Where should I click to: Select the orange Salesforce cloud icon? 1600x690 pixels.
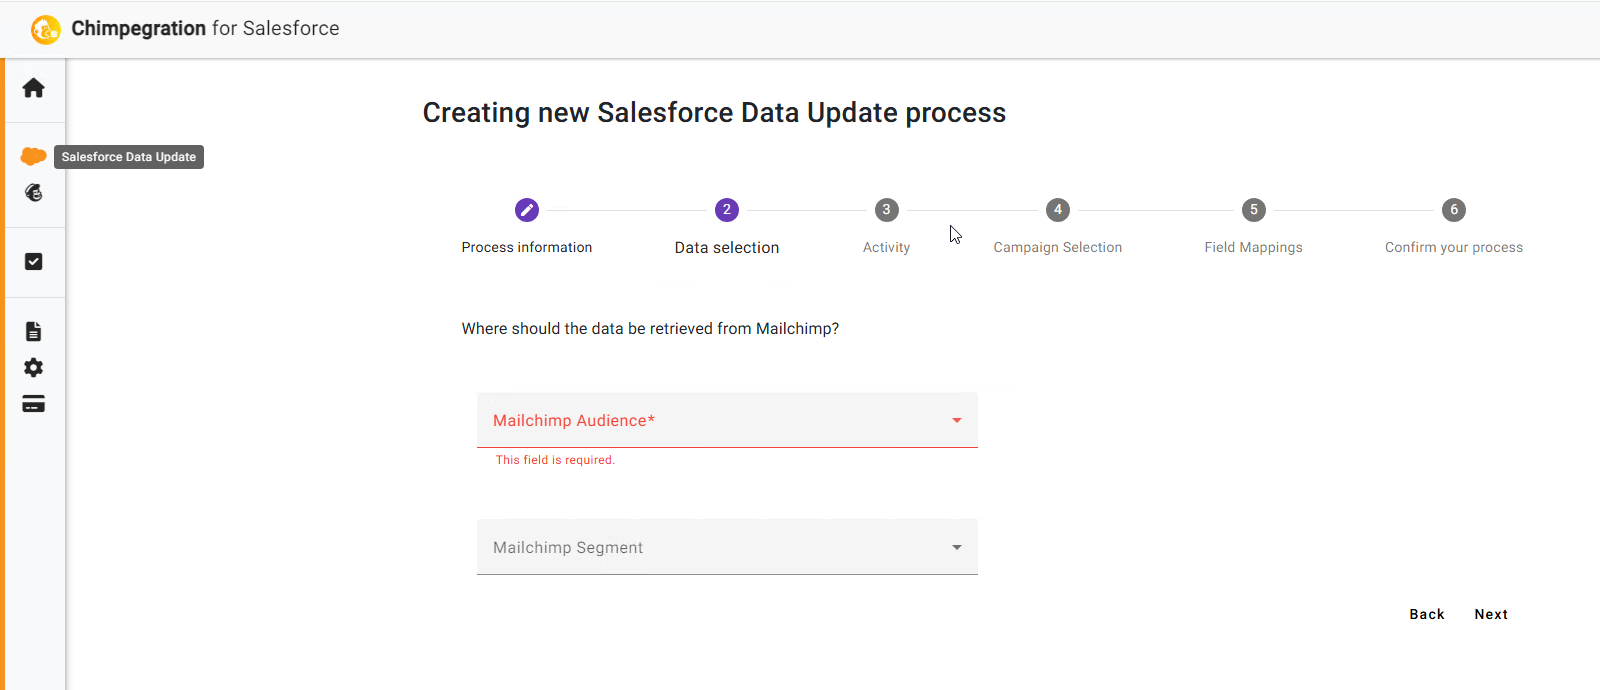[x=33, y=156]
